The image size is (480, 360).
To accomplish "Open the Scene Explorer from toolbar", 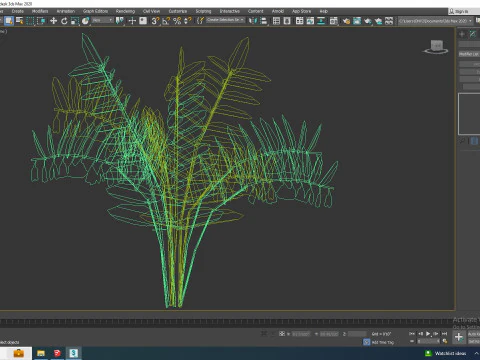I will click(276, 21).
